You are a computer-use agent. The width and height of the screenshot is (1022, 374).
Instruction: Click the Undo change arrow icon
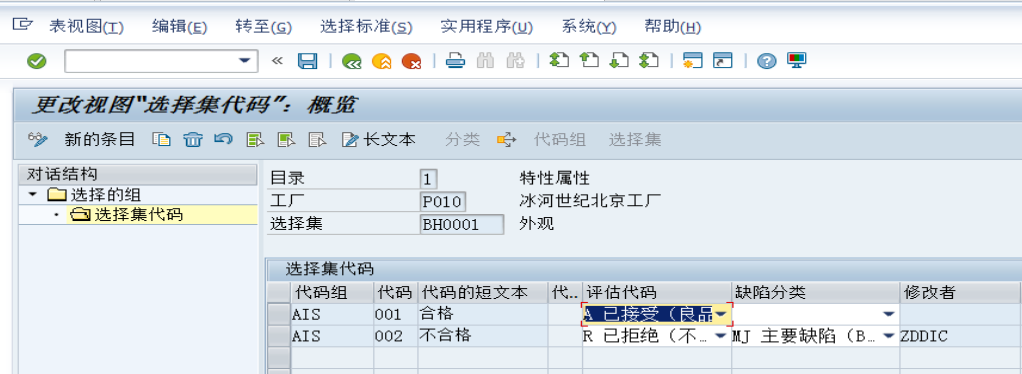(x=223, y=139)
